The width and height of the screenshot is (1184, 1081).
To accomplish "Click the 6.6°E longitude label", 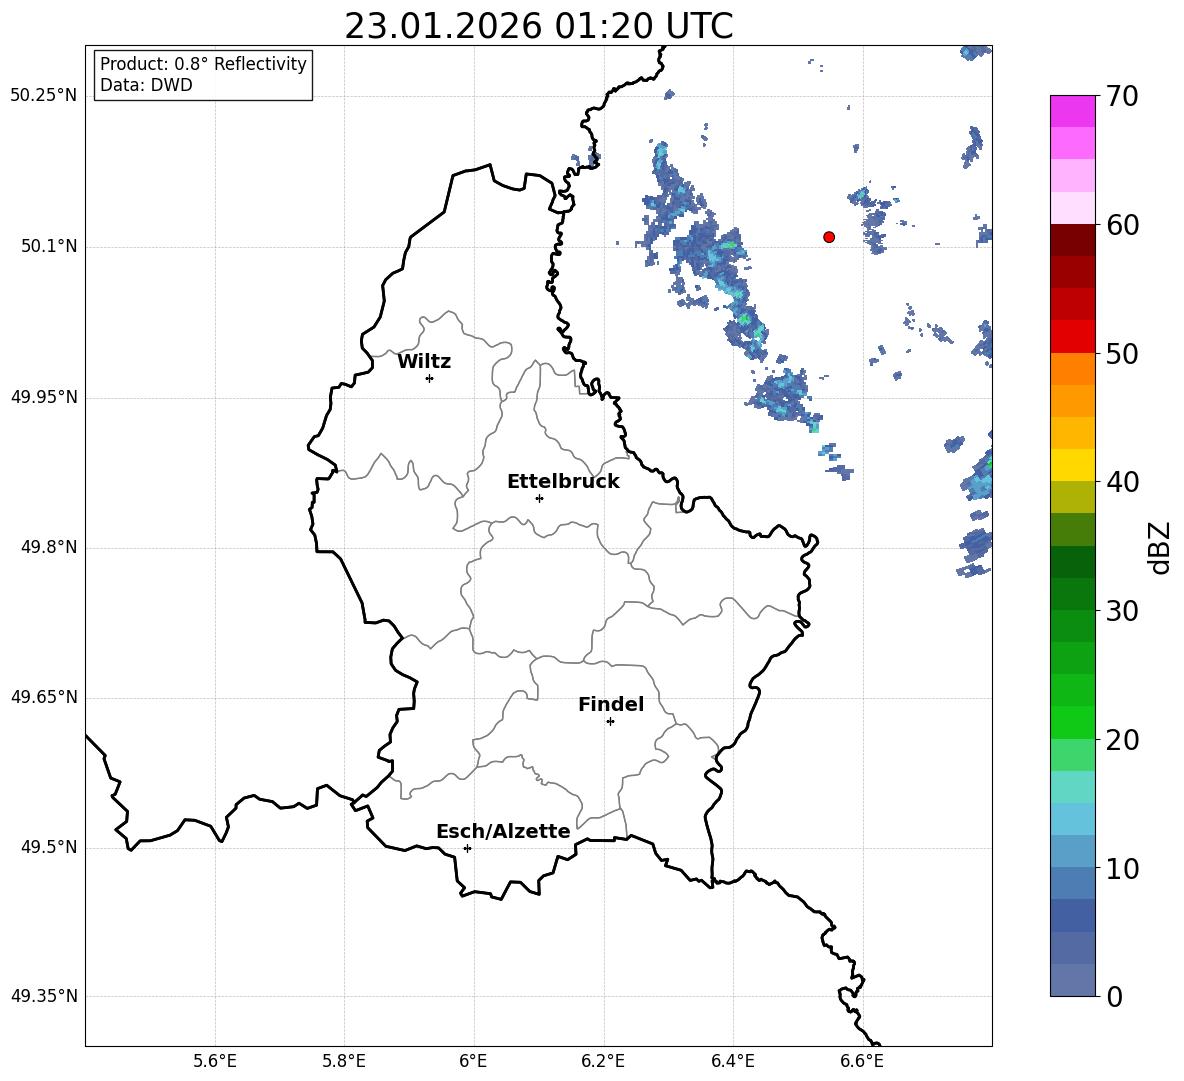I will point(862,1061).
